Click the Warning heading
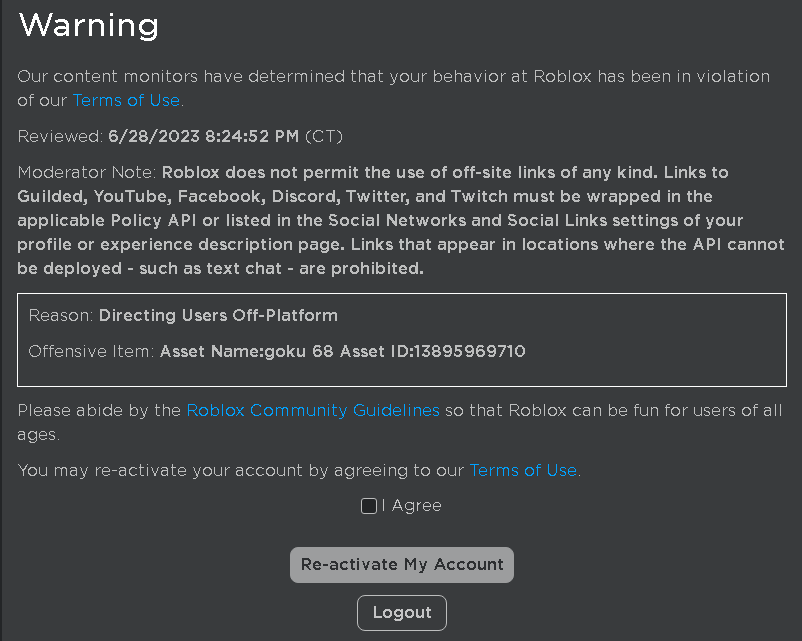 pyautogui.click(x=89, y=25)
